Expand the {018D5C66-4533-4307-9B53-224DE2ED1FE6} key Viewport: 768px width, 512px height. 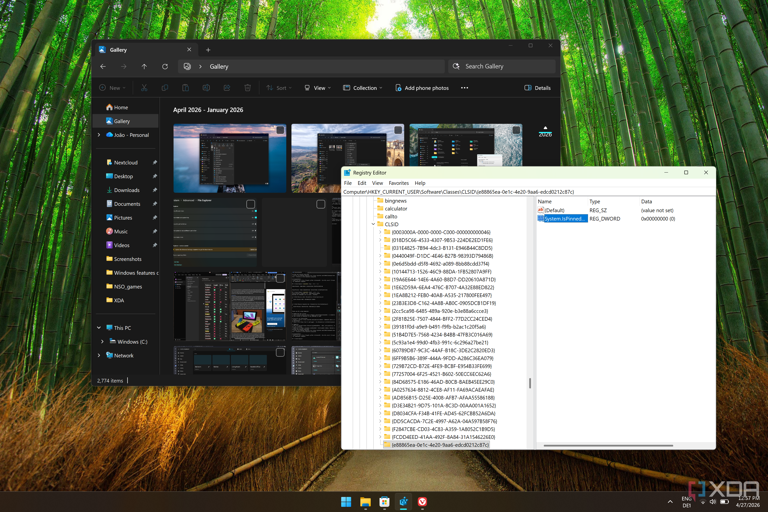[x=381, y=240]
